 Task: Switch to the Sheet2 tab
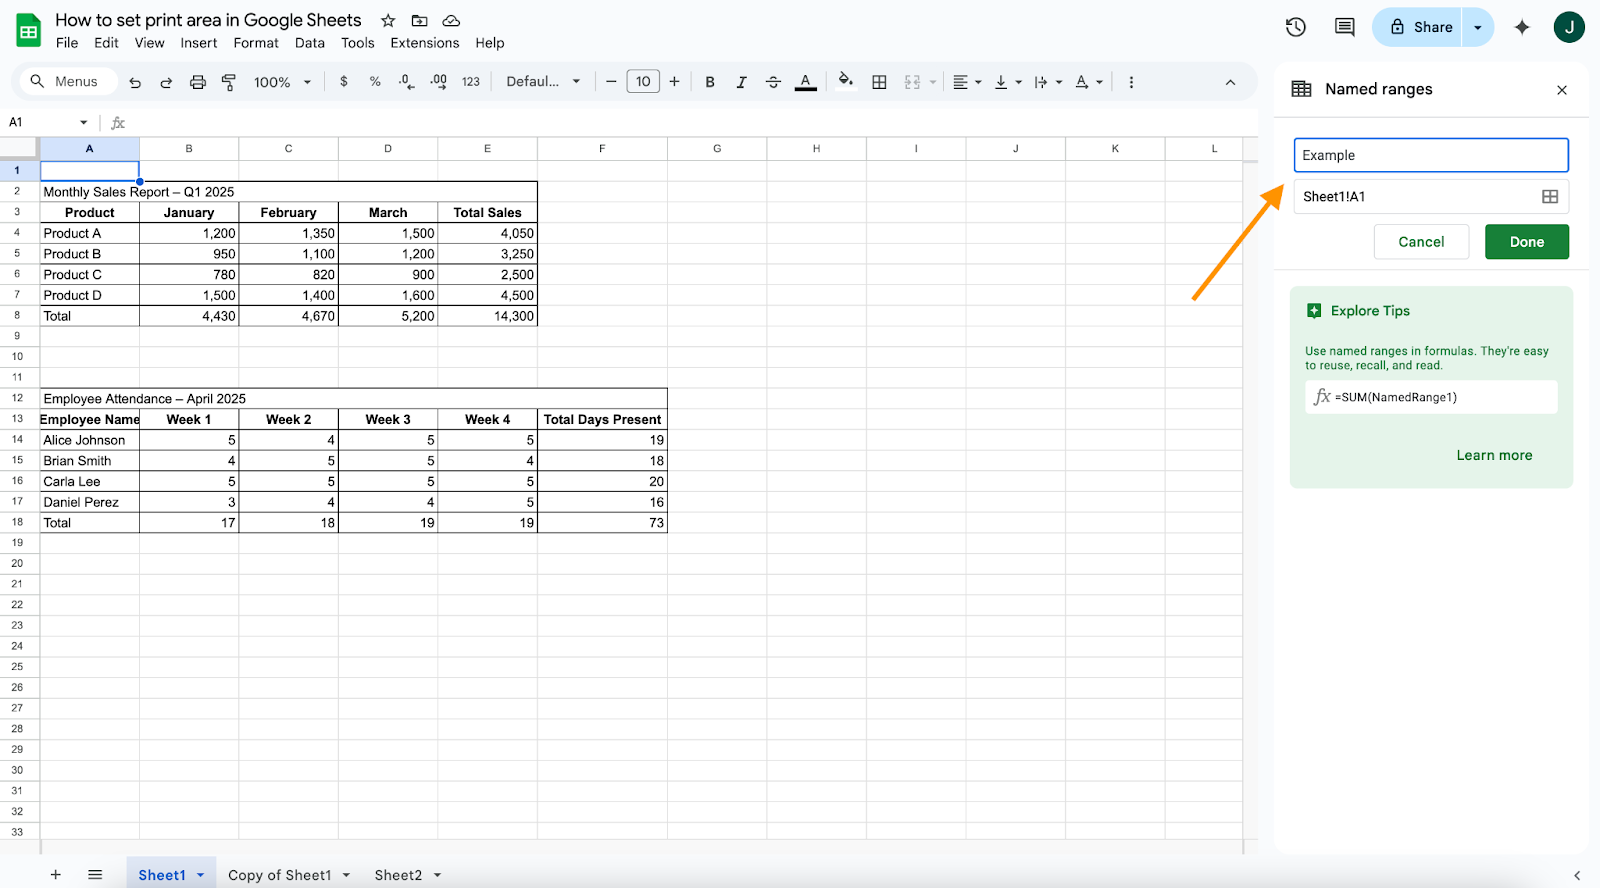click(x=398, y=875)
